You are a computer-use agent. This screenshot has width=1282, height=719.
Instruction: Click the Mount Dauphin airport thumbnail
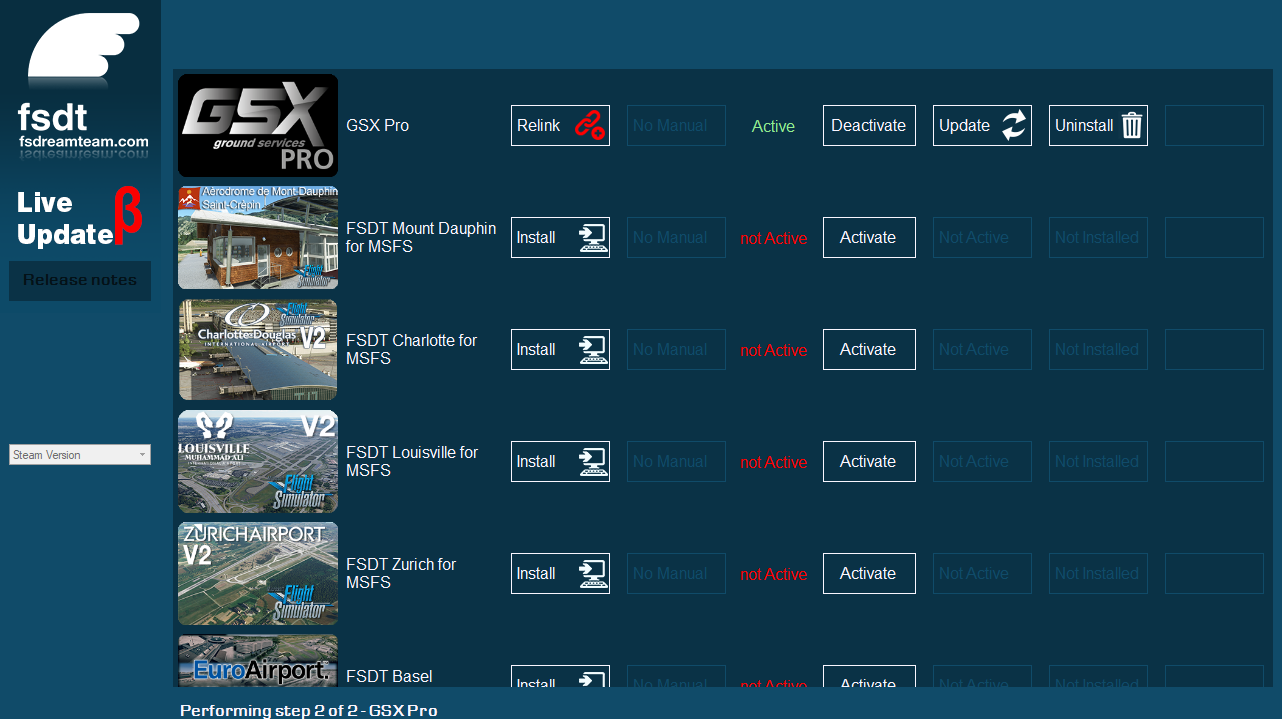tap(258, 238)
